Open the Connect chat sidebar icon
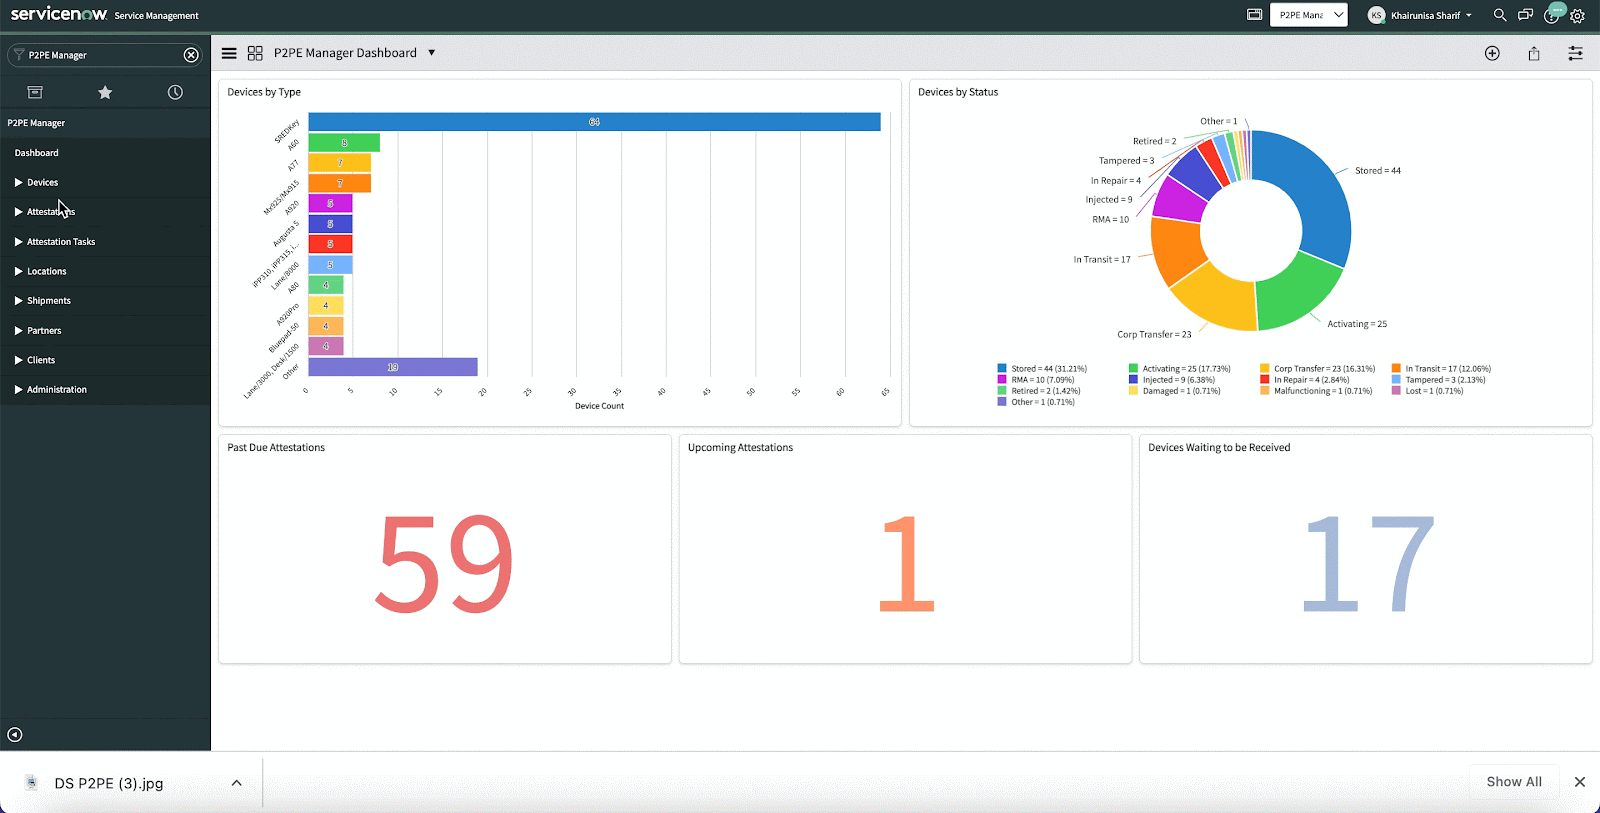This screenshot has height=813, width=1600. point(1525,15)
